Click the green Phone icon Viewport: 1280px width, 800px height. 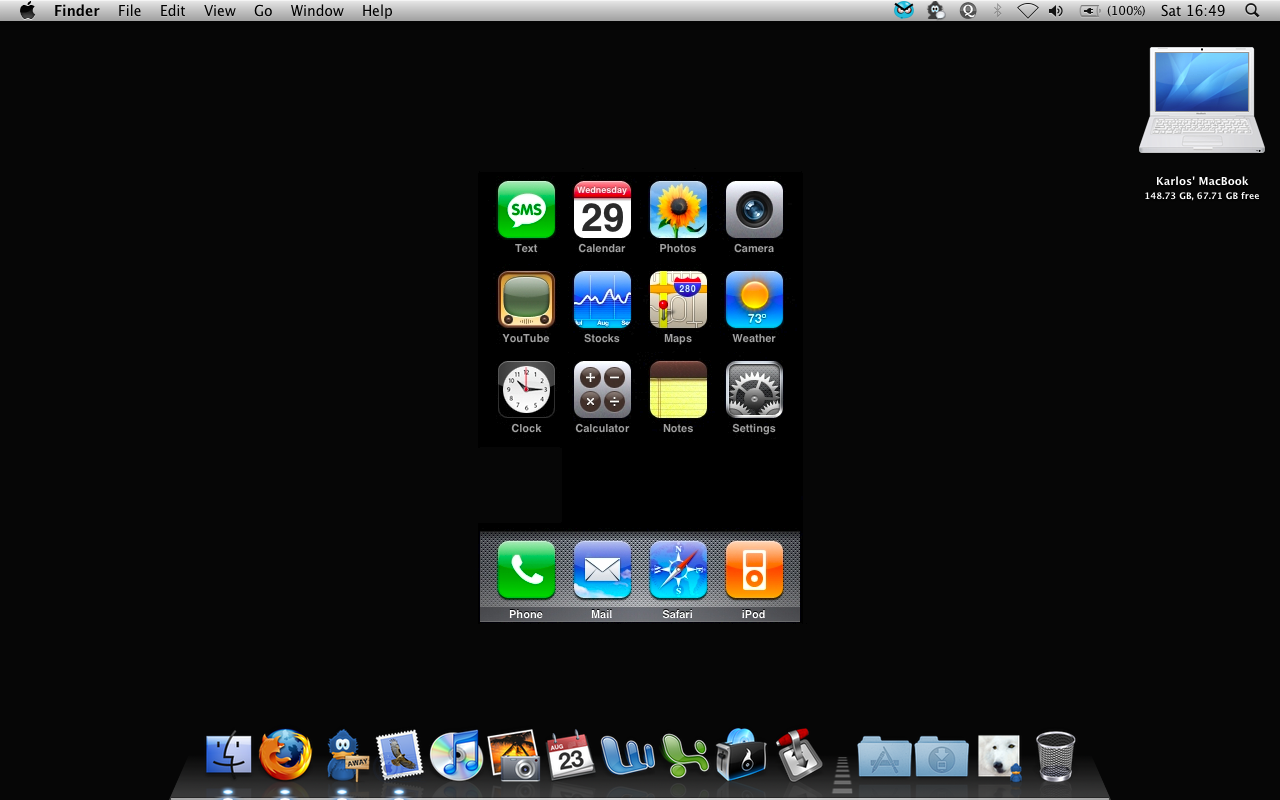coord(526,570)
